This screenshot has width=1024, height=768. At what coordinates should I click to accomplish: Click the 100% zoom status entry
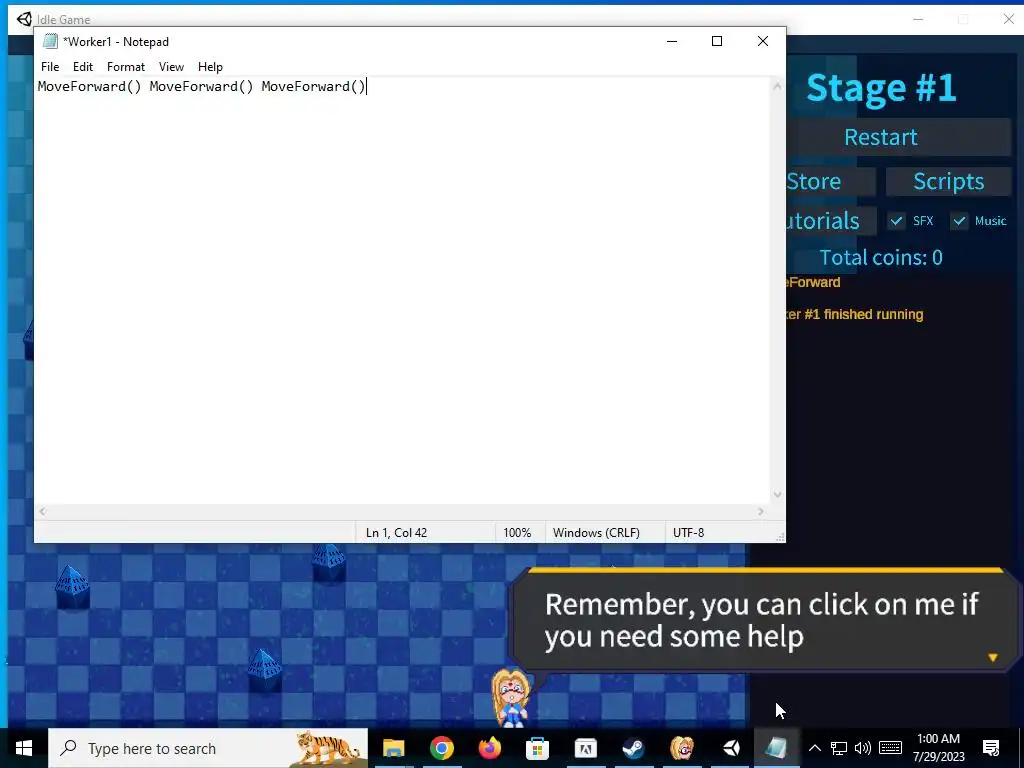tap(517, 533)
